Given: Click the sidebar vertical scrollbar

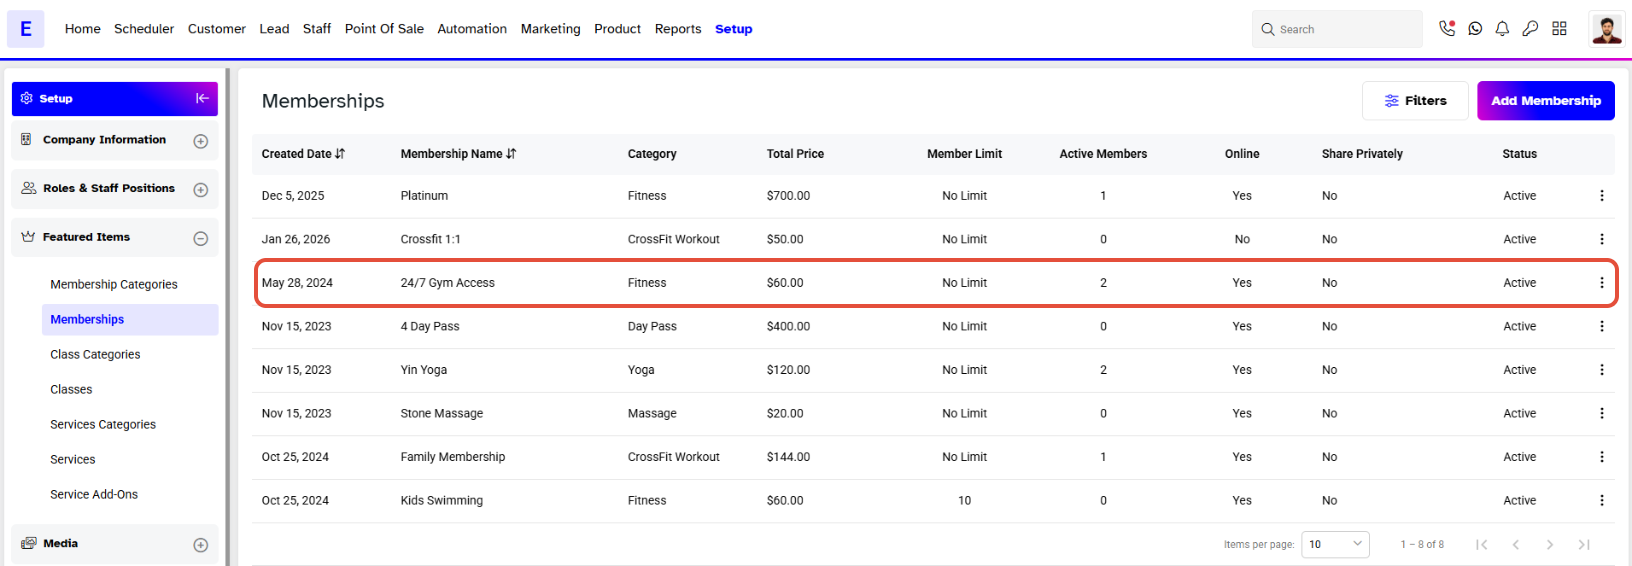Looking at the screenshot, I should (227, 317).
